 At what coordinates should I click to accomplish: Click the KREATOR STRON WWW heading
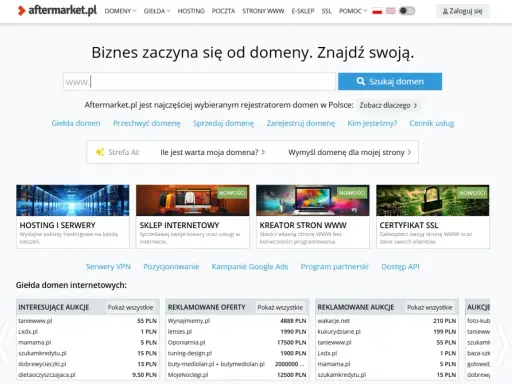[303, 225]
